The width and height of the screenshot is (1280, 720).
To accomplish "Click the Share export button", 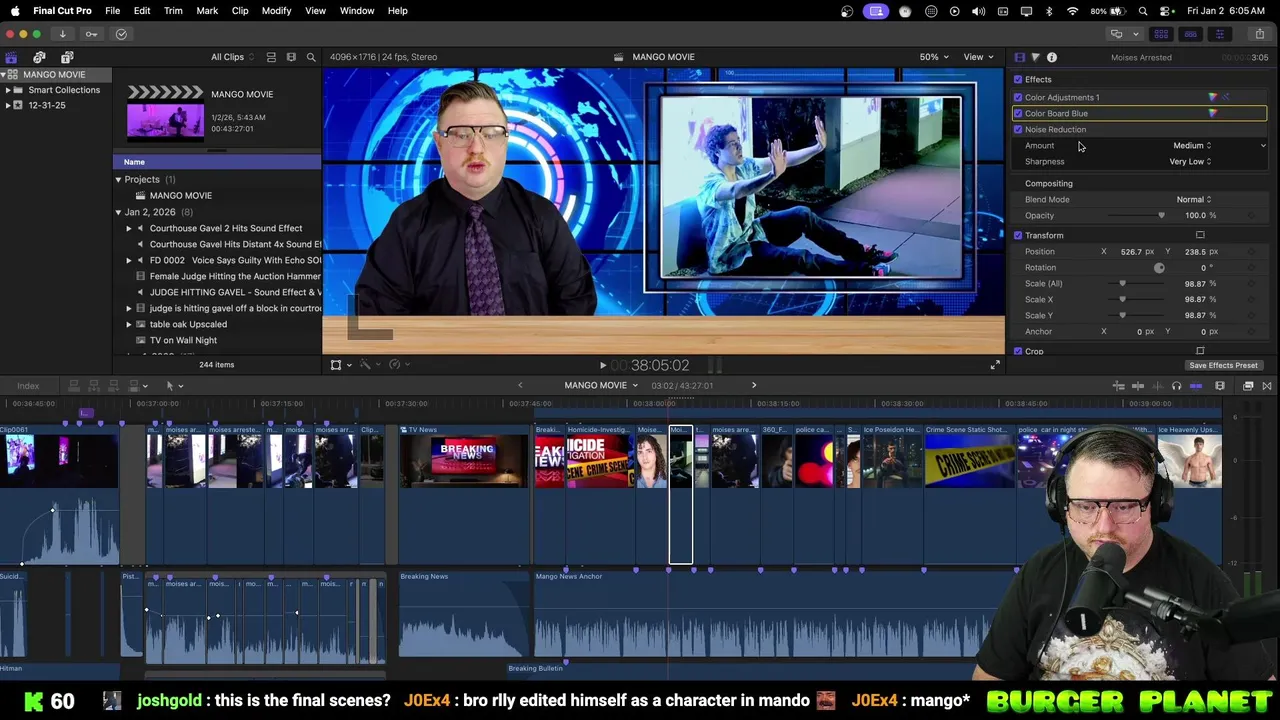I will (1259, 34).
